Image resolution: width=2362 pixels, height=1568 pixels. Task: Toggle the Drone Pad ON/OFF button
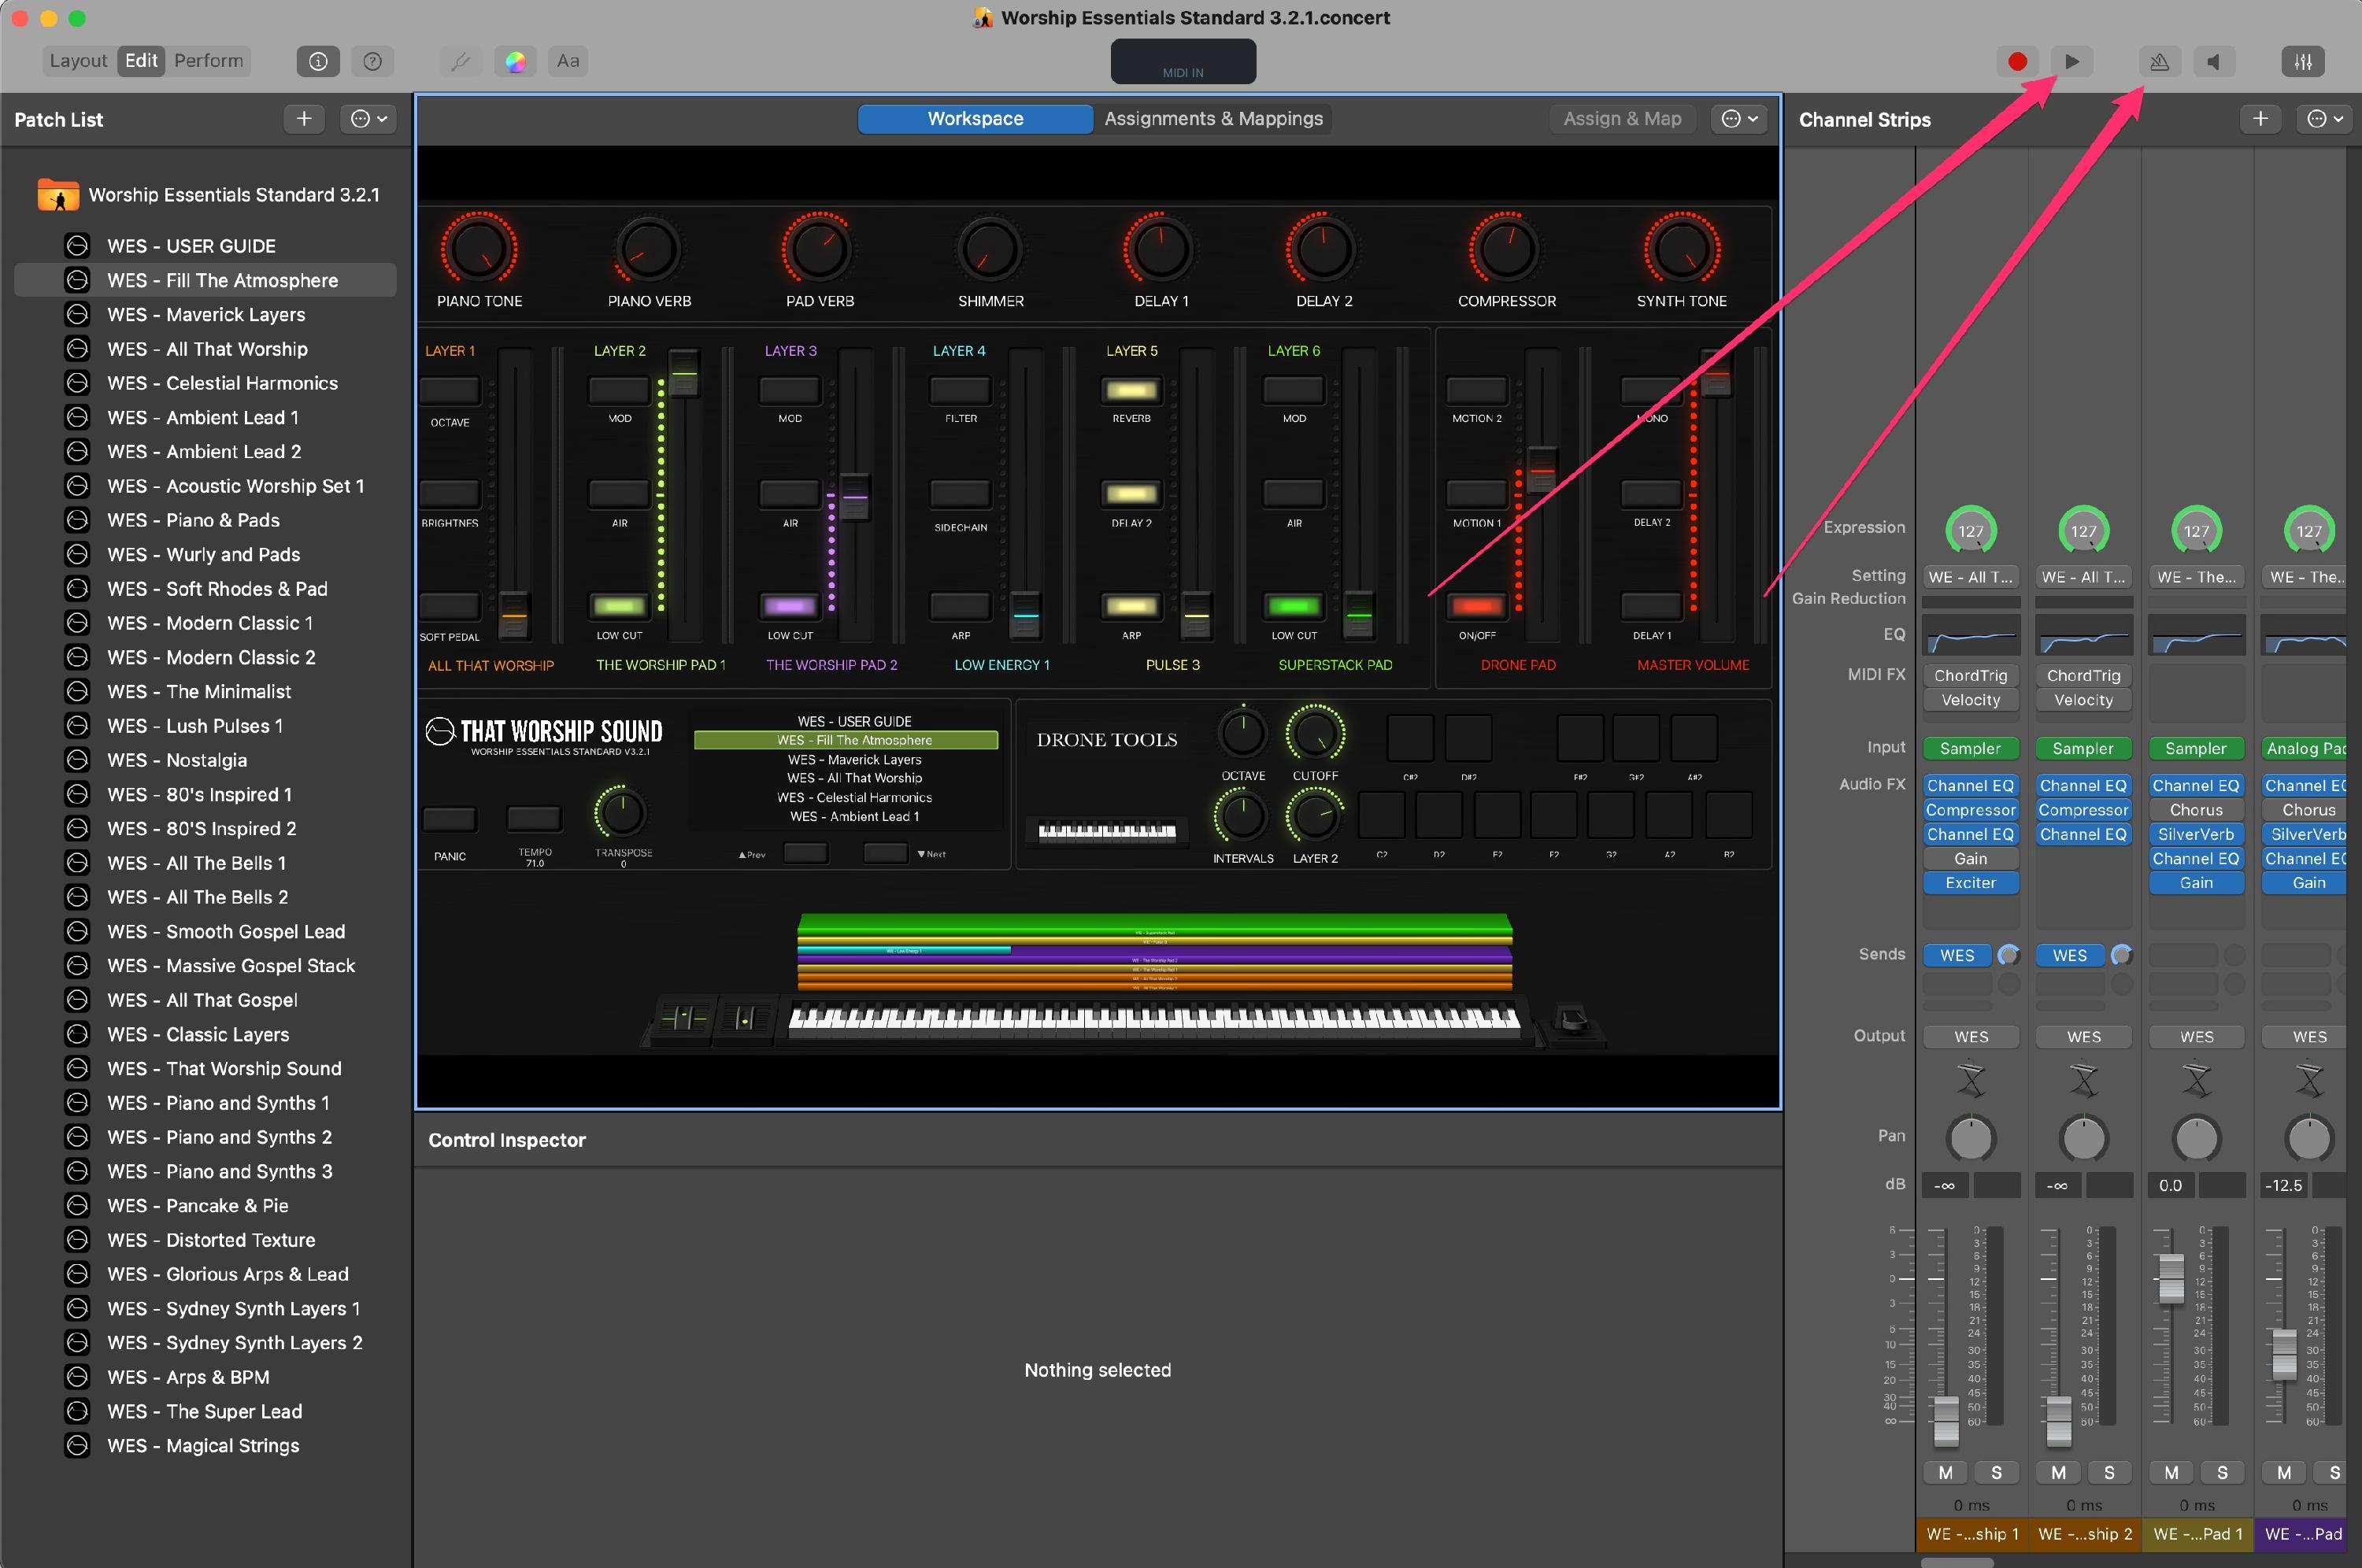(x=1477, y=606)
